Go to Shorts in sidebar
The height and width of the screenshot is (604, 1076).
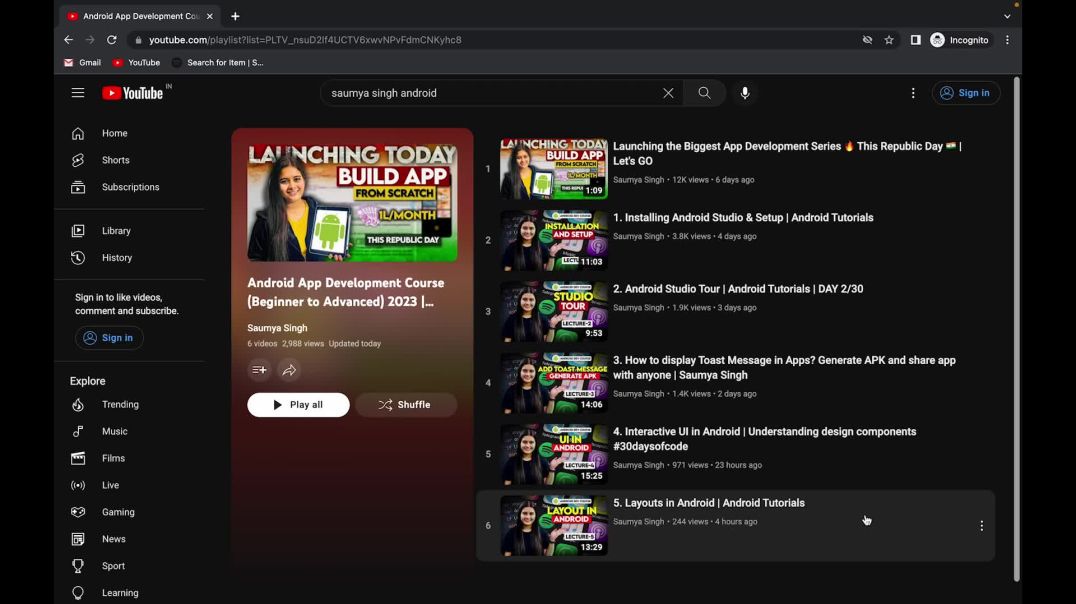click(115, 160)
